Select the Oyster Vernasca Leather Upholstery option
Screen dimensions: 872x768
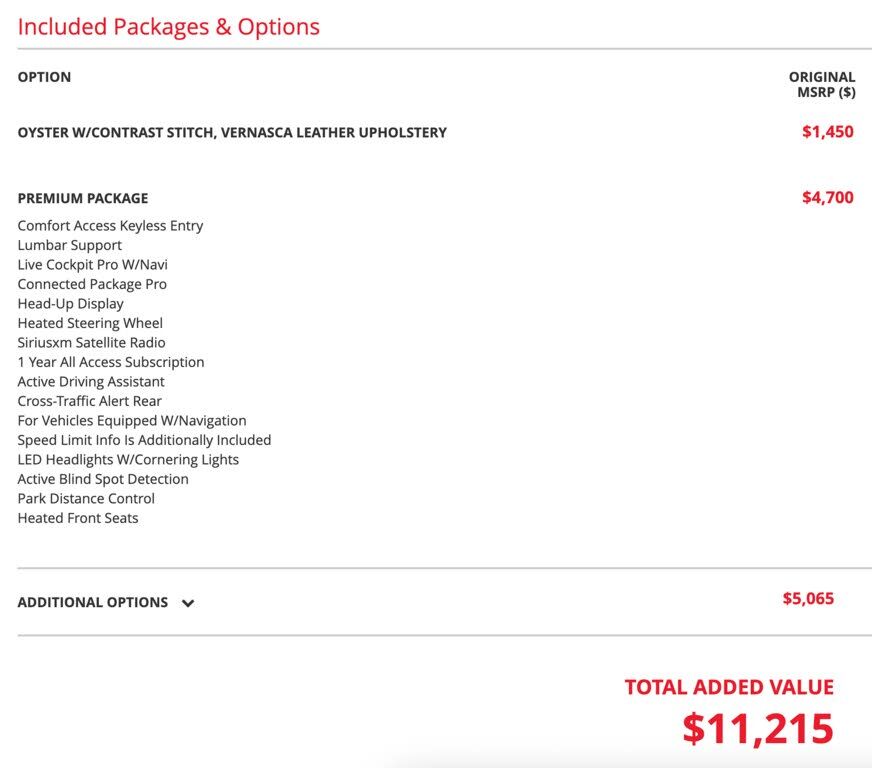point(232,132)
